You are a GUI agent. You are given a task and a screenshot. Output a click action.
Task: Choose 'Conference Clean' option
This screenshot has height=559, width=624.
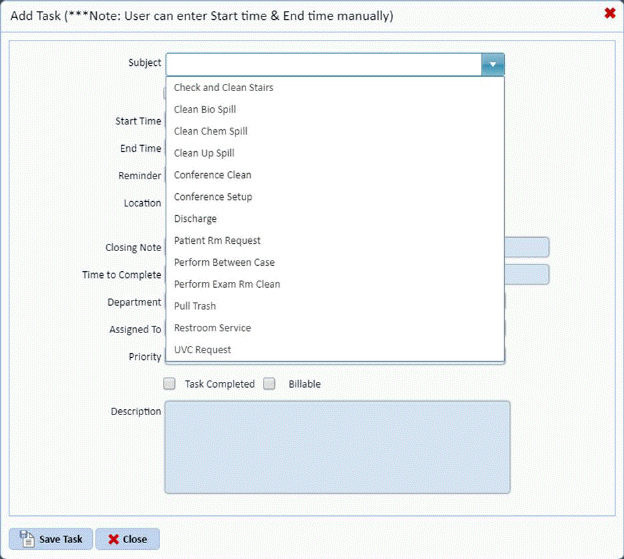pyautogui.click(x=212, y=175)
